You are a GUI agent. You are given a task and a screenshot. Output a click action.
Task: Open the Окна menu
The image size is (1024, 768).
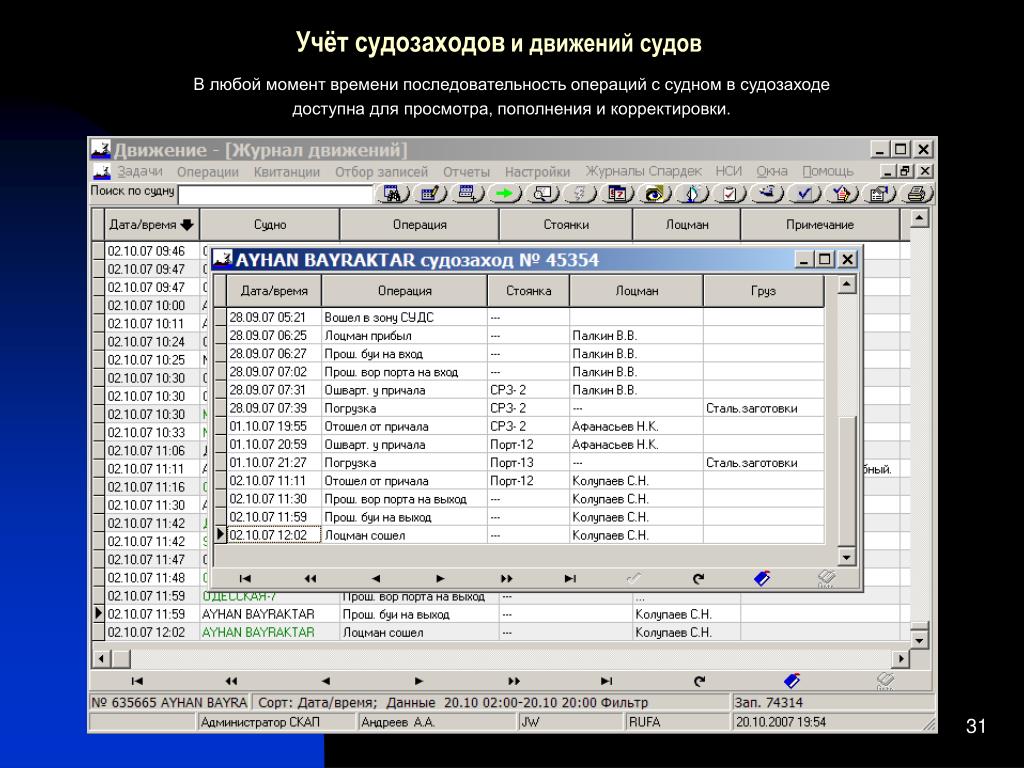click(772, 171)
